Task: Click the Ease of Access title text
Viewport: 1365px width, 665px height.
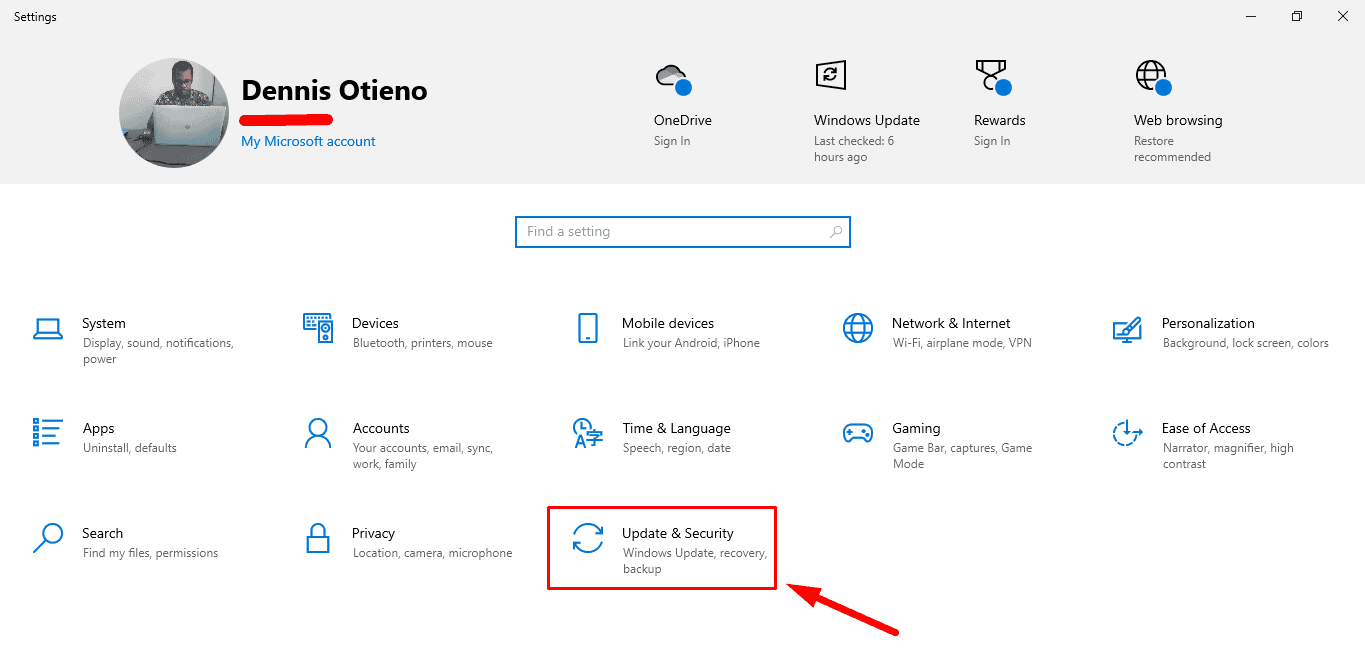Action: (x=1206, y=428)
